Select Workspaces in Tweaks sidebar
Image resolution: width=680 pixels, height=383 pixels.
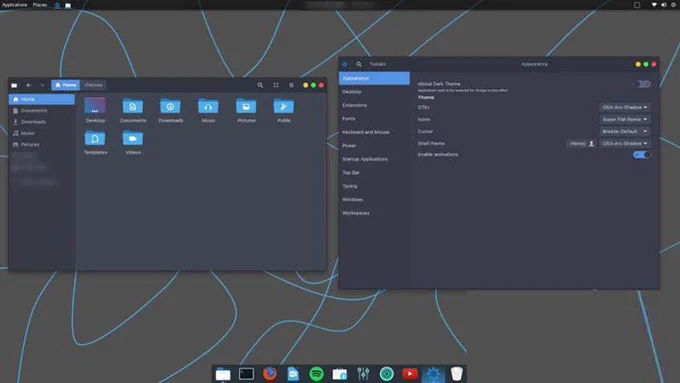click(374, 213)
